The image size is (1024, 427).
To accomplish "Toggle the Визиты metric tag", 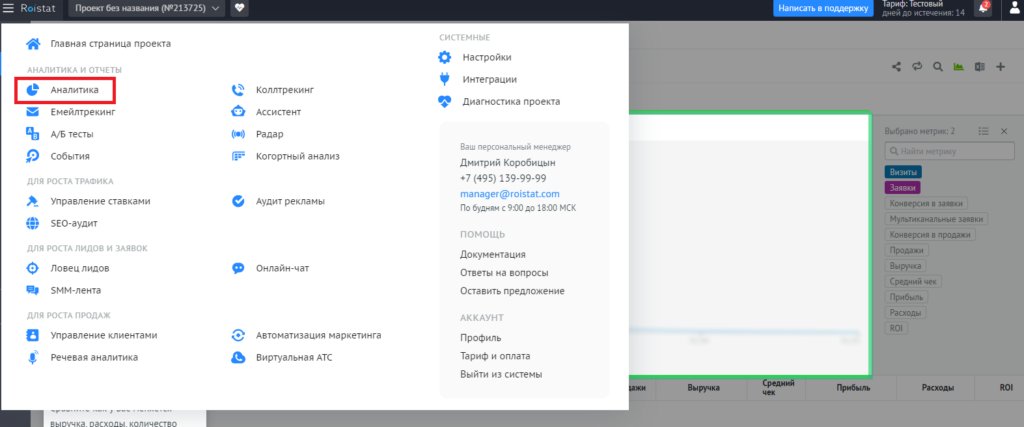I will click(903, 172).
